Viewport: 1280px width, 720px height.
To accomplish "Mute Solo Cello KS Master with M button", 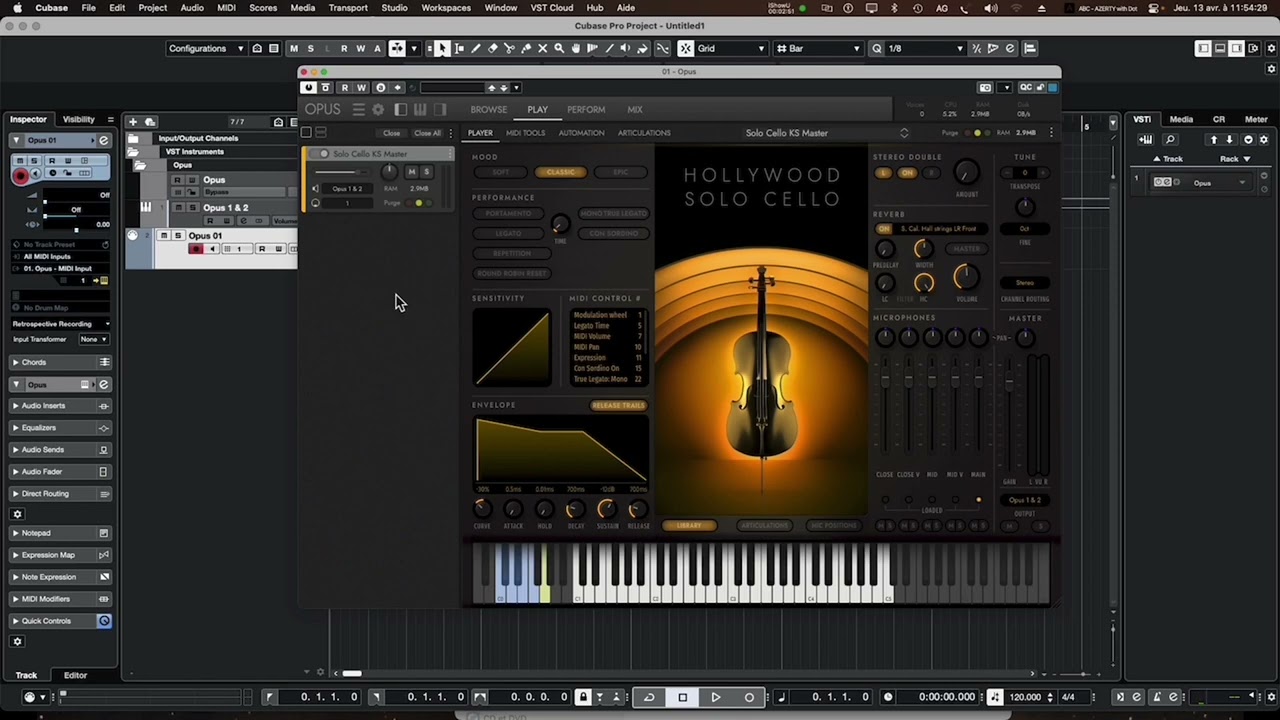I will [x=411, y=171].
